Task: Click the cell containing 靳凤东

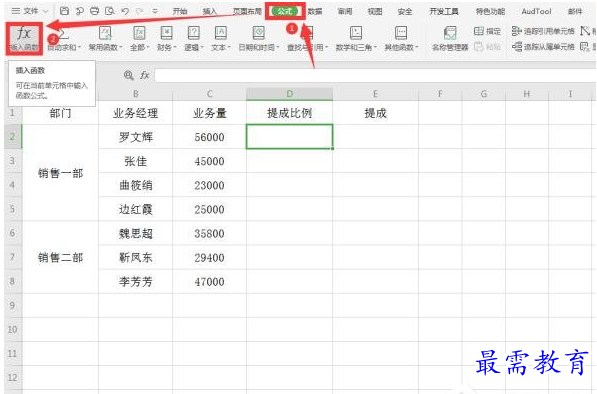Action: (x=136, y=257)
